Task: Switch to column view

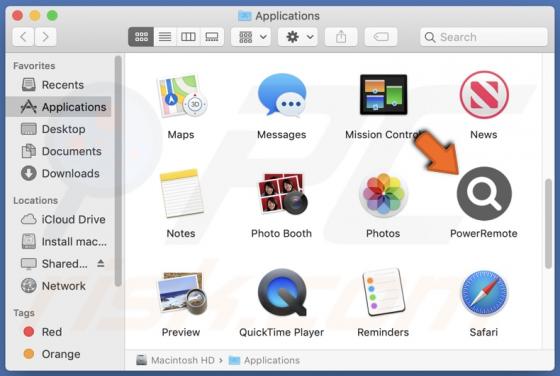Action: (188, 37)
